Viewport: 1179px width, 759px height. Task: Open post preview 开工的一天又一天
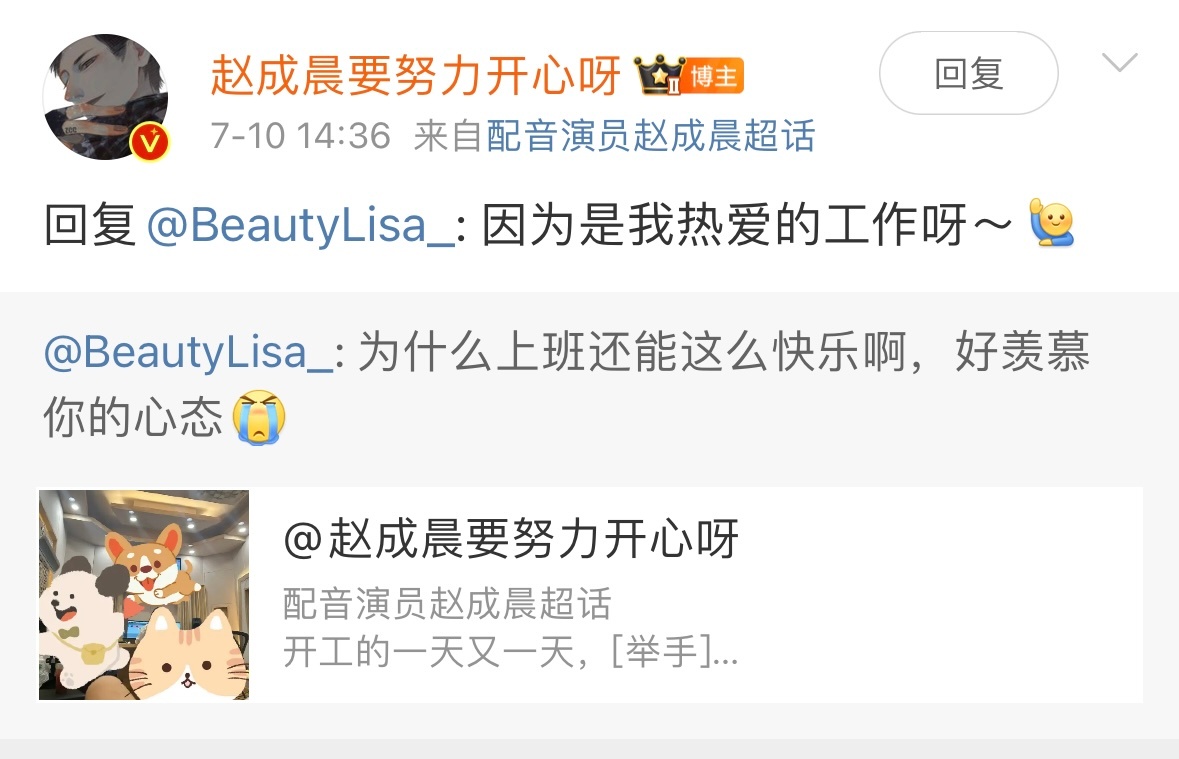click(511, 651)
